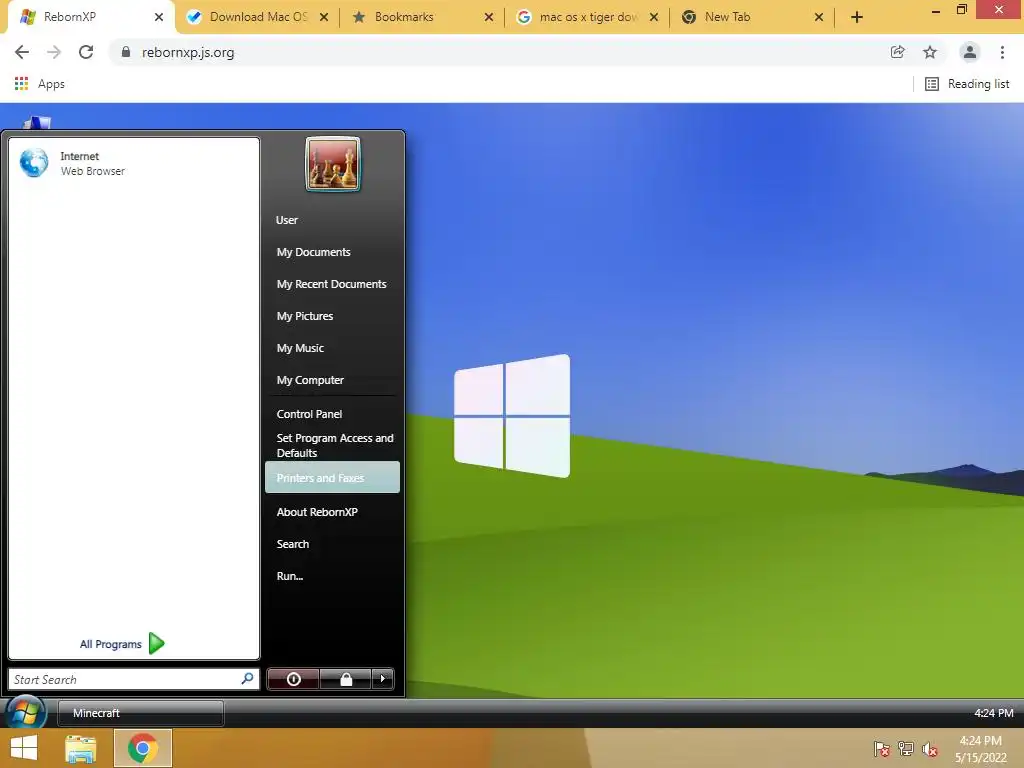The image size is (1024, 768).
Task: Switch to the mac os x tiger tab
Action: click(588, 17)
